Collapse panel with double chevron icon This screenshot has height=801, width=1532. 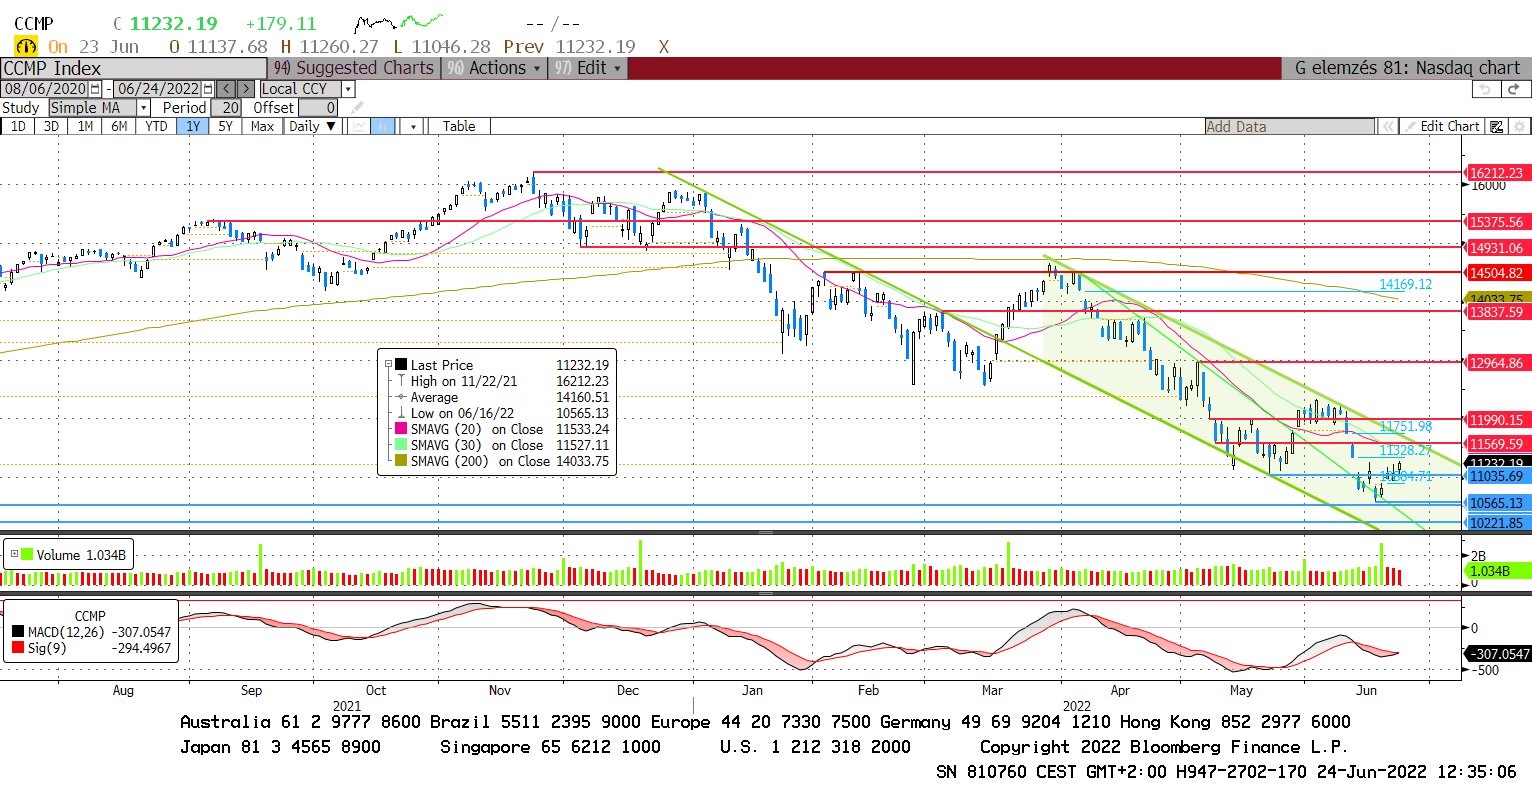(x=1387, y=126)
